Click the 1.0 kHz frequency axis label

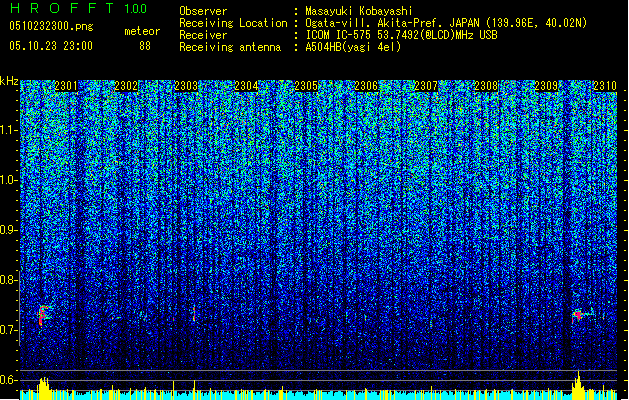pos(8,180)
